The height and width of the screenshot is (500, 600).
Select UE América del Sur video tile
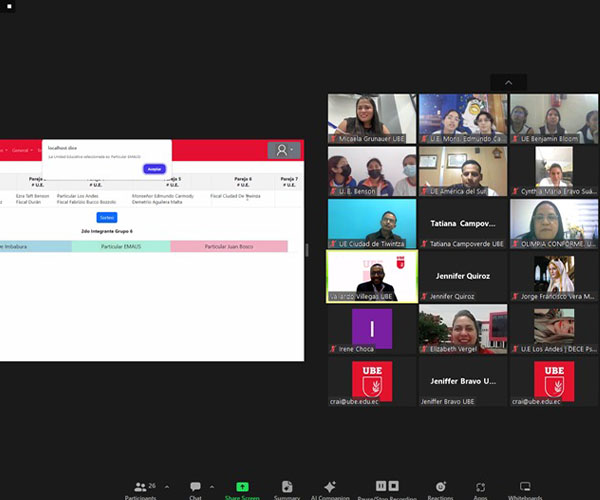pyautogui.click(x=463, y=171)
